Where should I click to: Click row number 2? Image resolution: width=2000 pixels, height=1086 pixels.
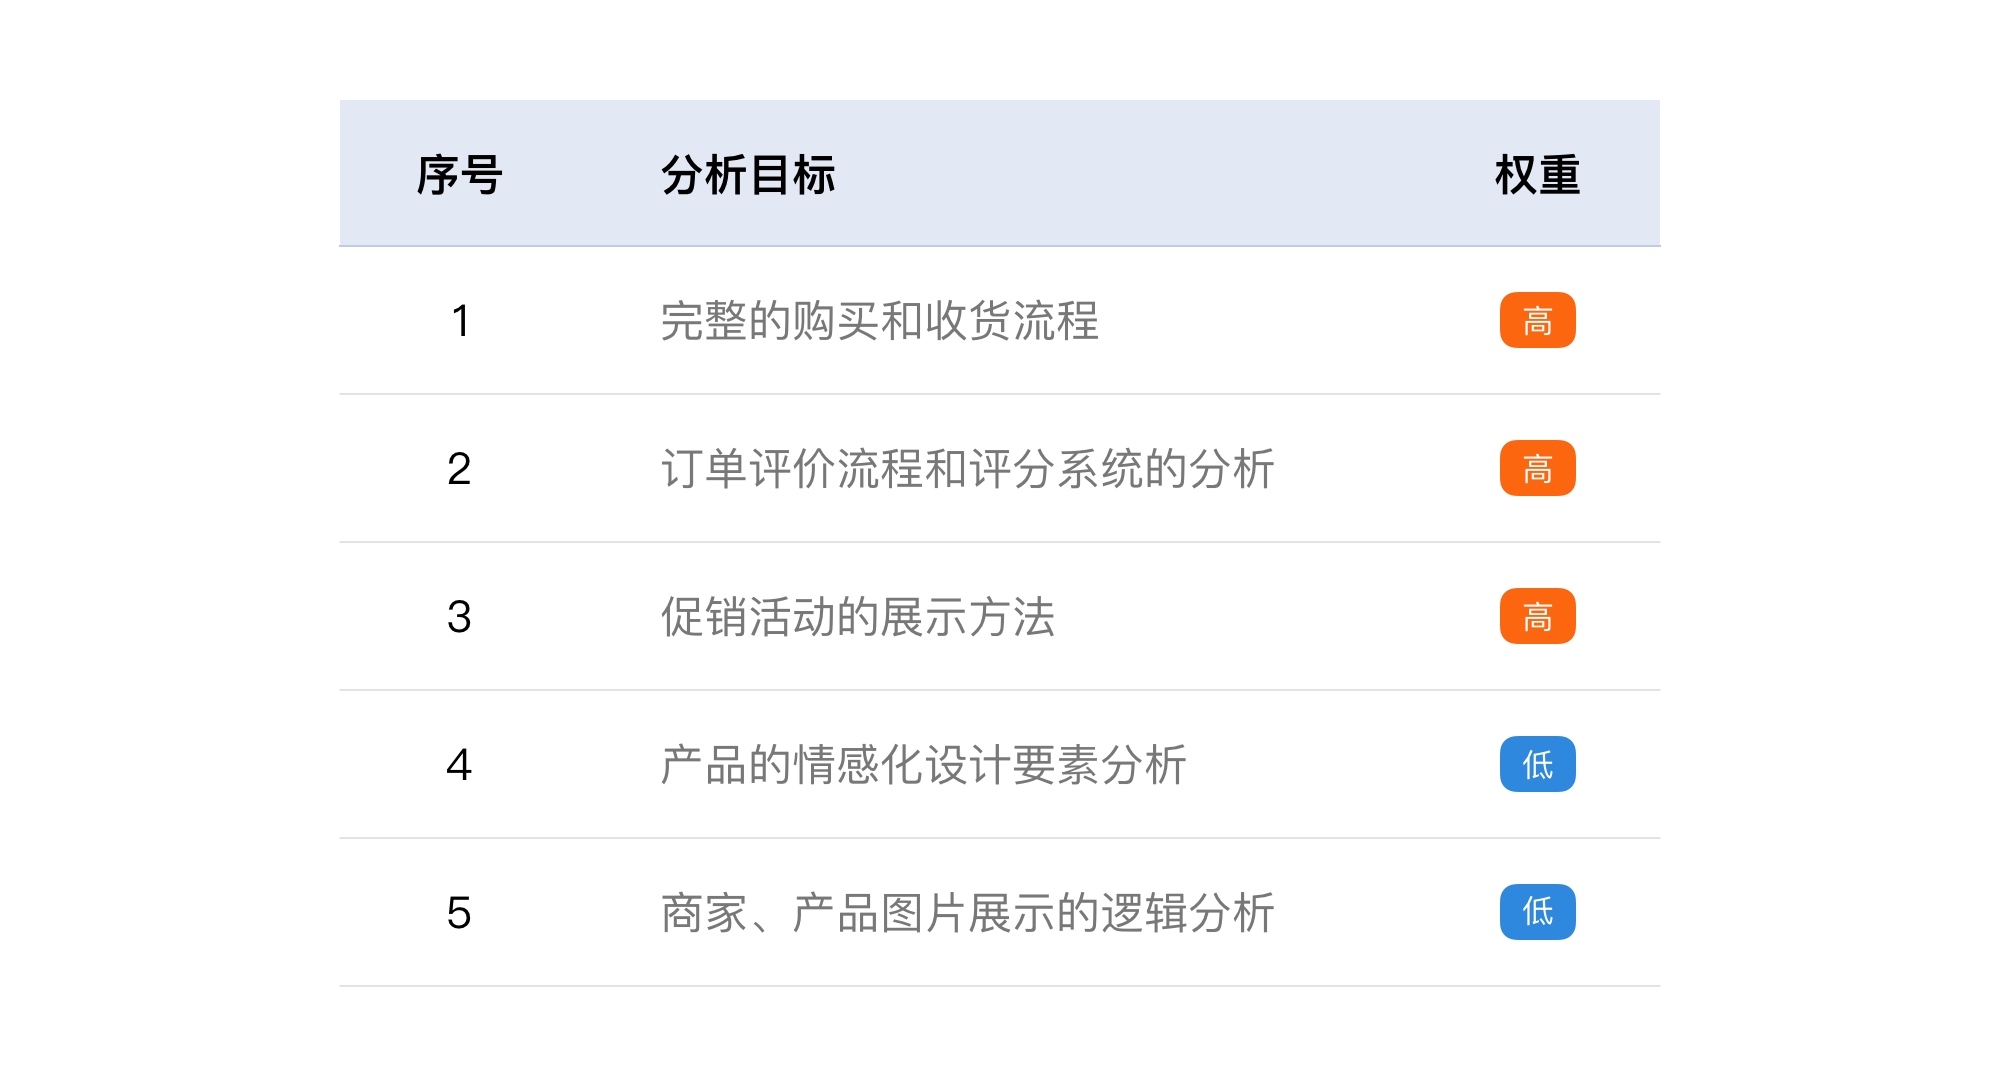pyautogui.click(x=459, y=469)
